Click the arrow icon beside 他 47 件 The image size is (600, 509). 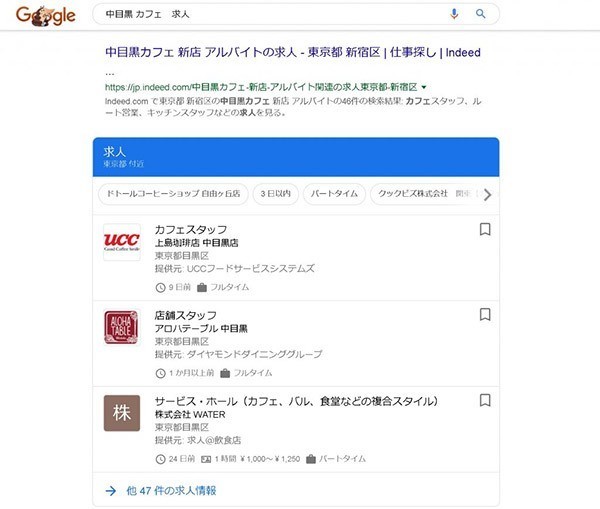pos(111,491)
